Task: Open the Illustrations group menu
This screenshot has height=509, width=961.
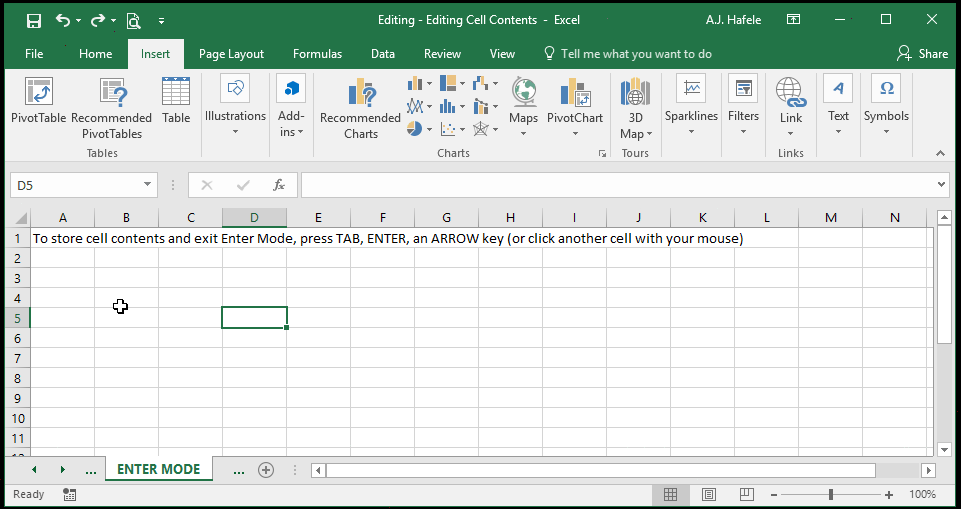Action: 235,105
